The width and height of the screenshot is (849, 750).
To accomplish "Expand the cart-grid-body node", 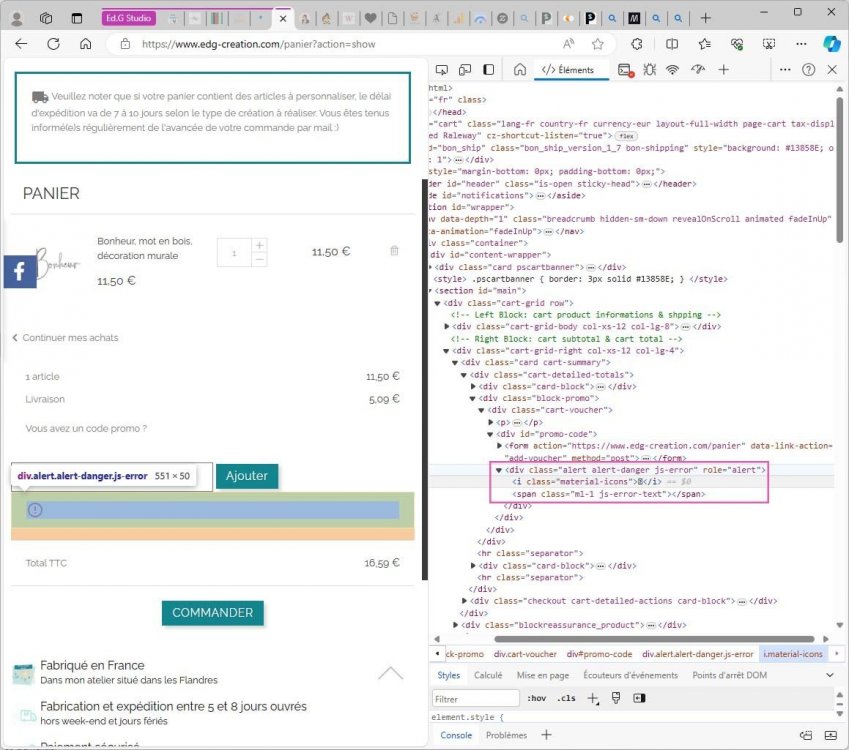I will (x=446, y=327).
